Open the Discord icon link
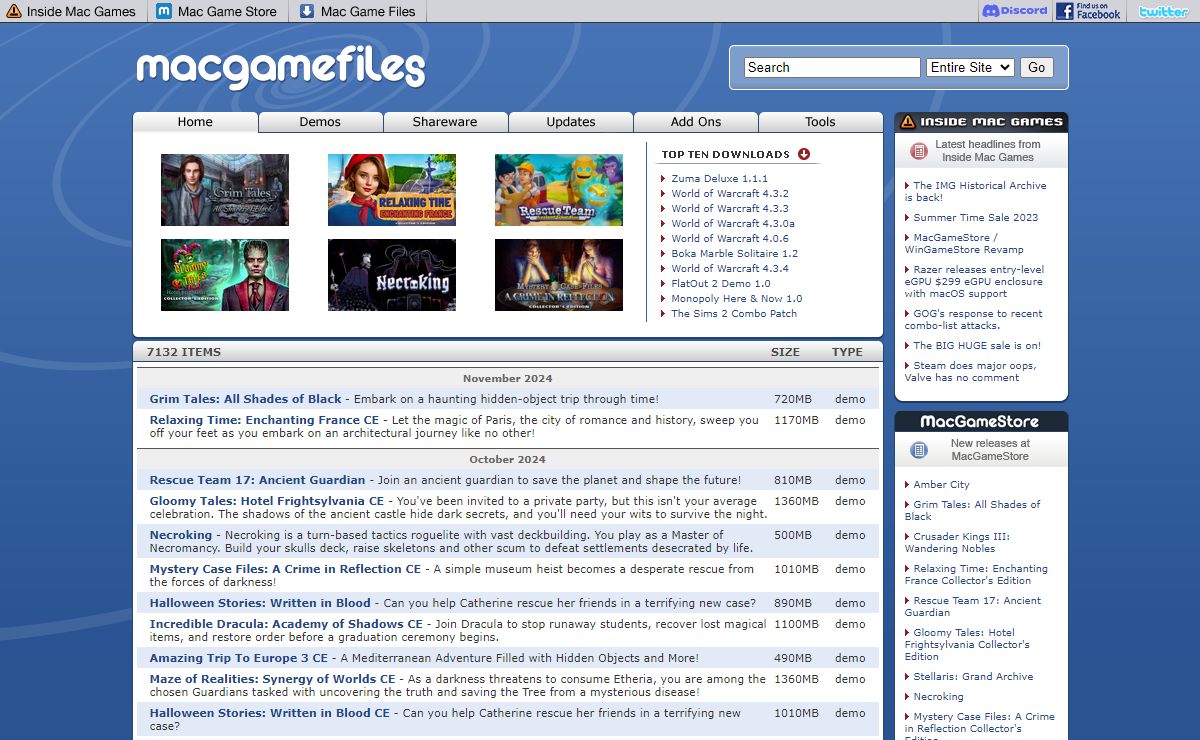The image size is (1200, 740). click(1014, 11)
